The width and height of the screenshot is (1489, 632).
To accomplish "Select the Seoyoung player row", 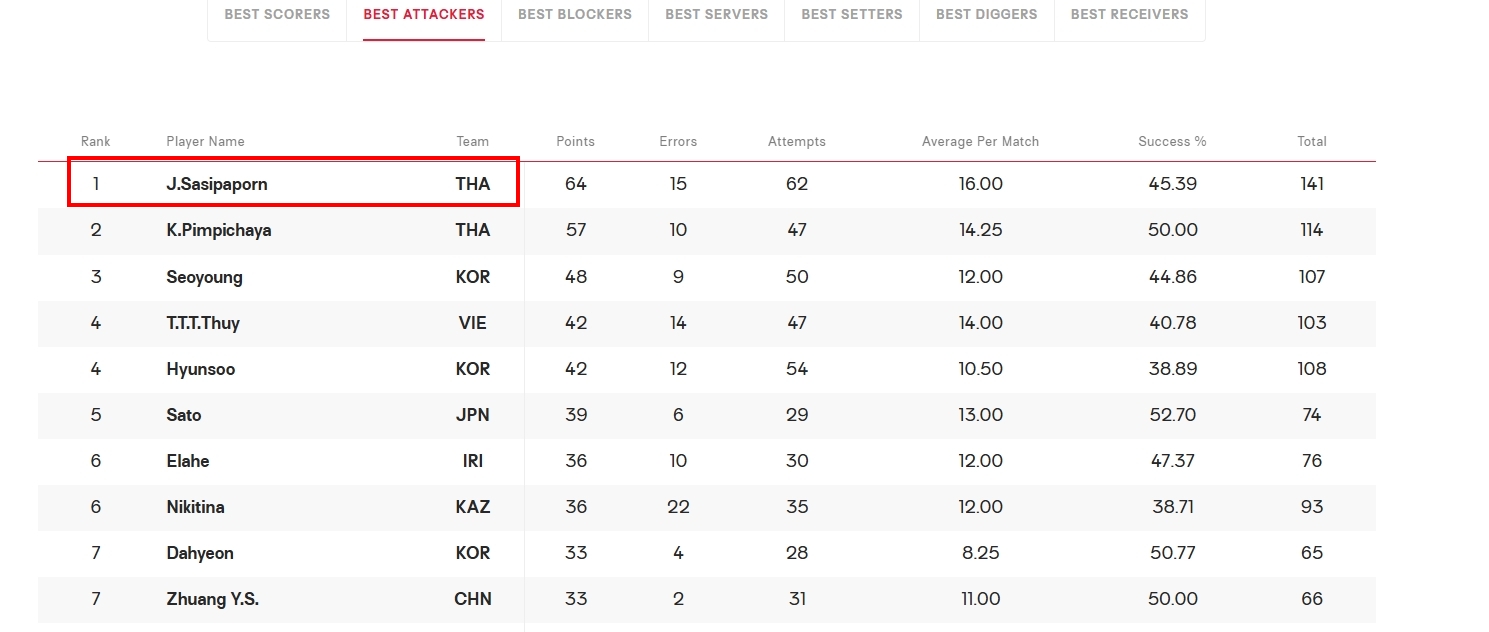I will (706, 277).
